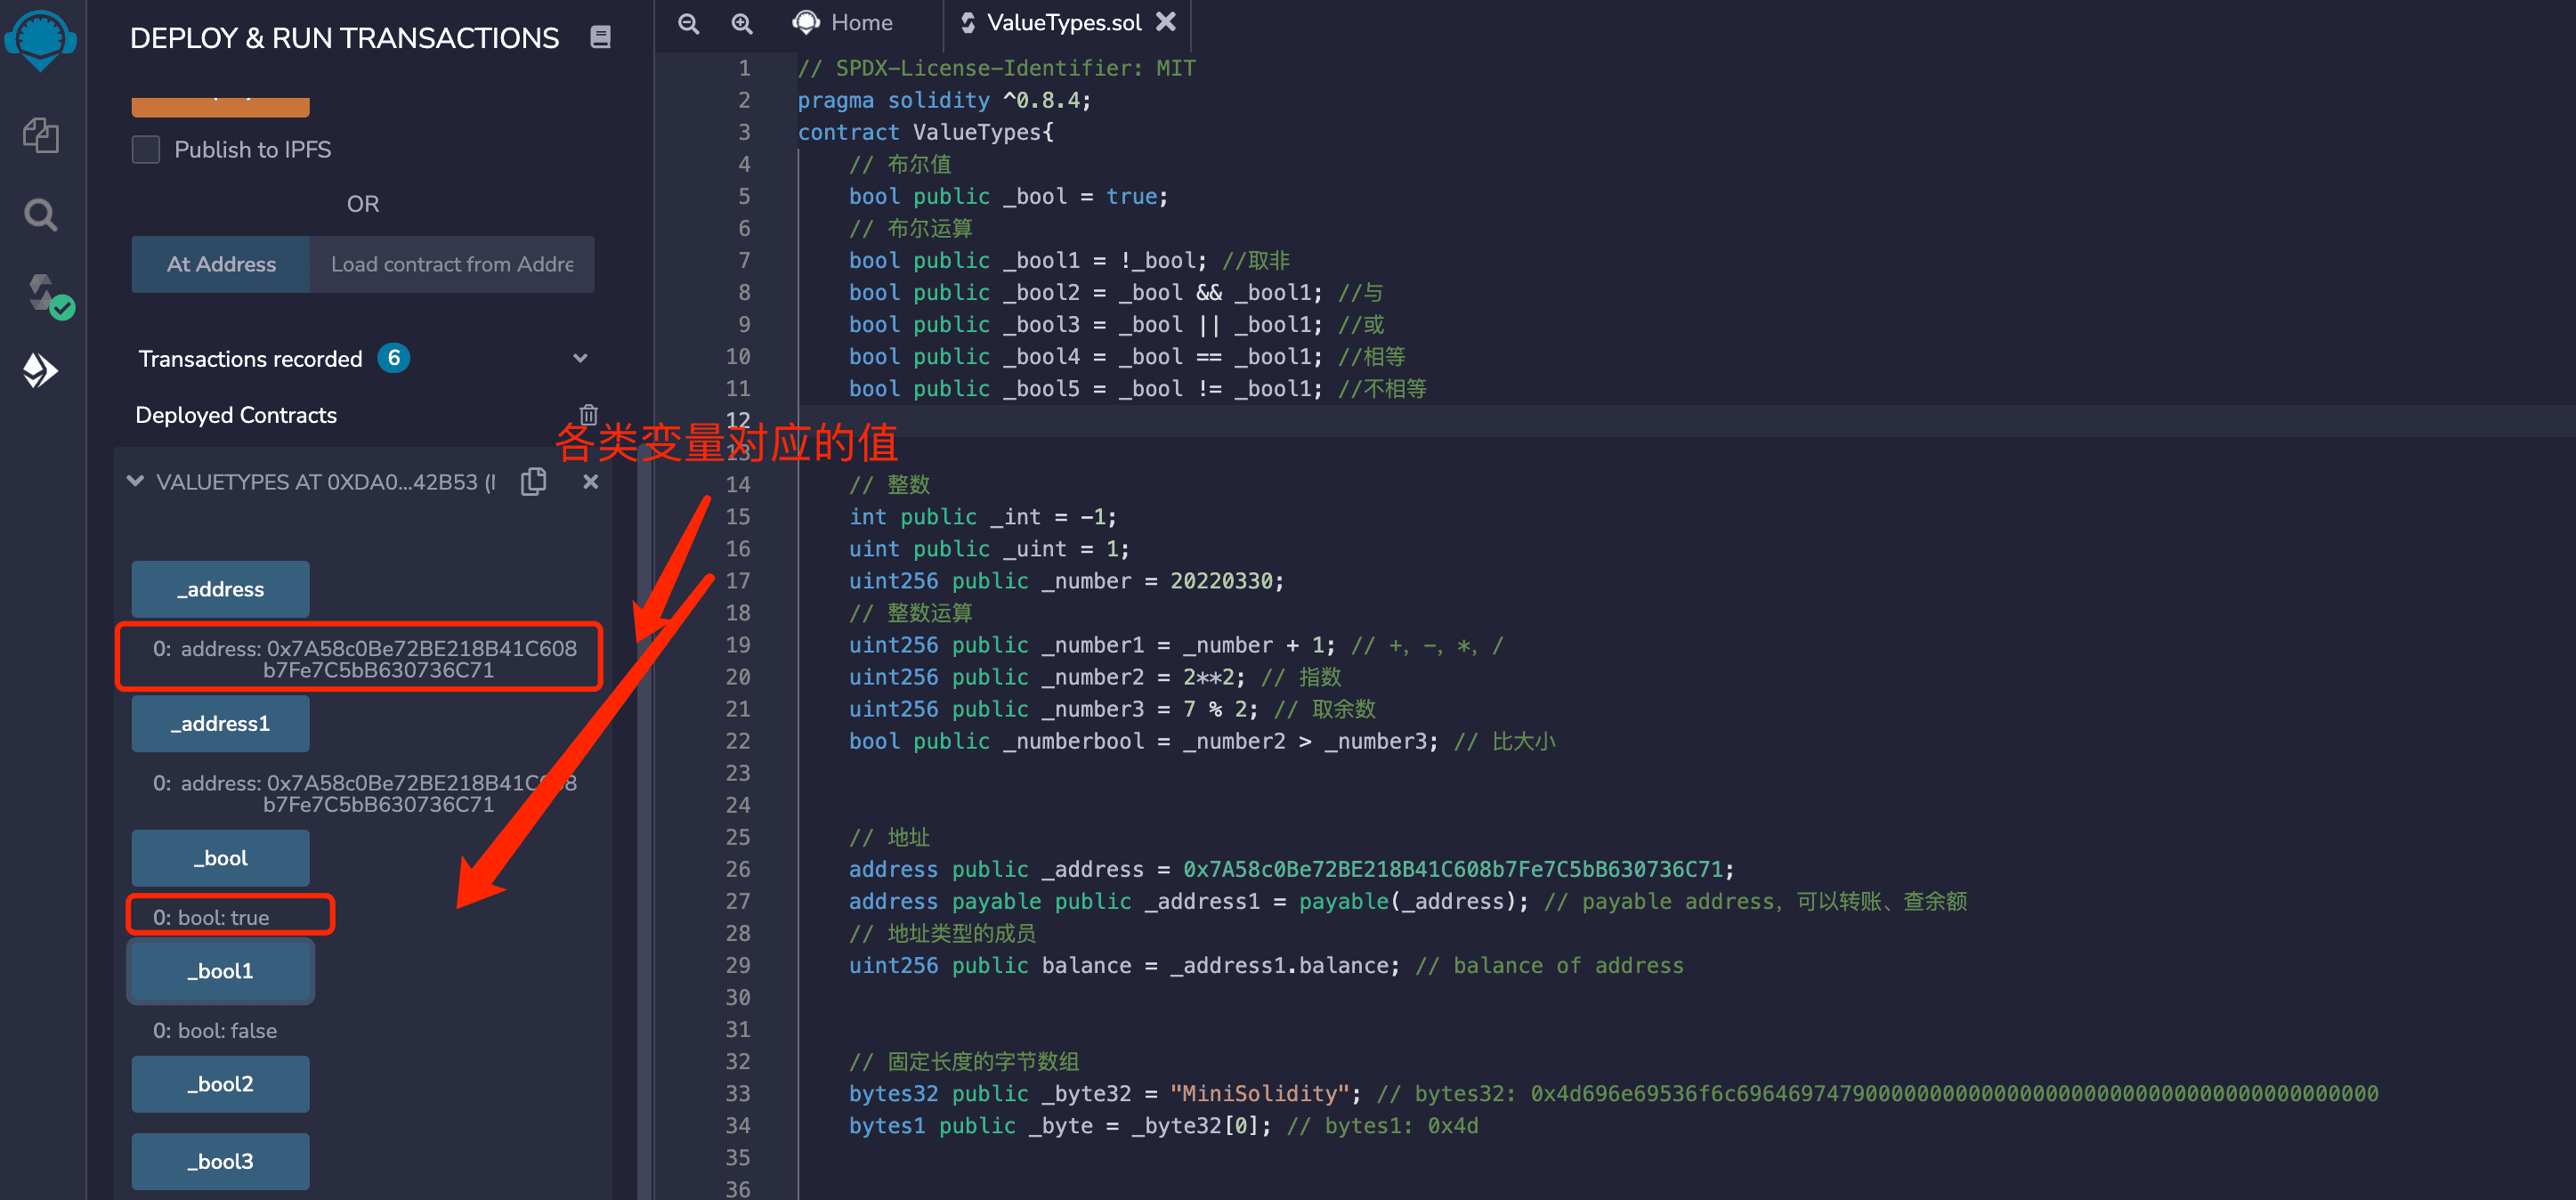
Task: Collapse the Transactions recorded section
Action: click(580, 357)
